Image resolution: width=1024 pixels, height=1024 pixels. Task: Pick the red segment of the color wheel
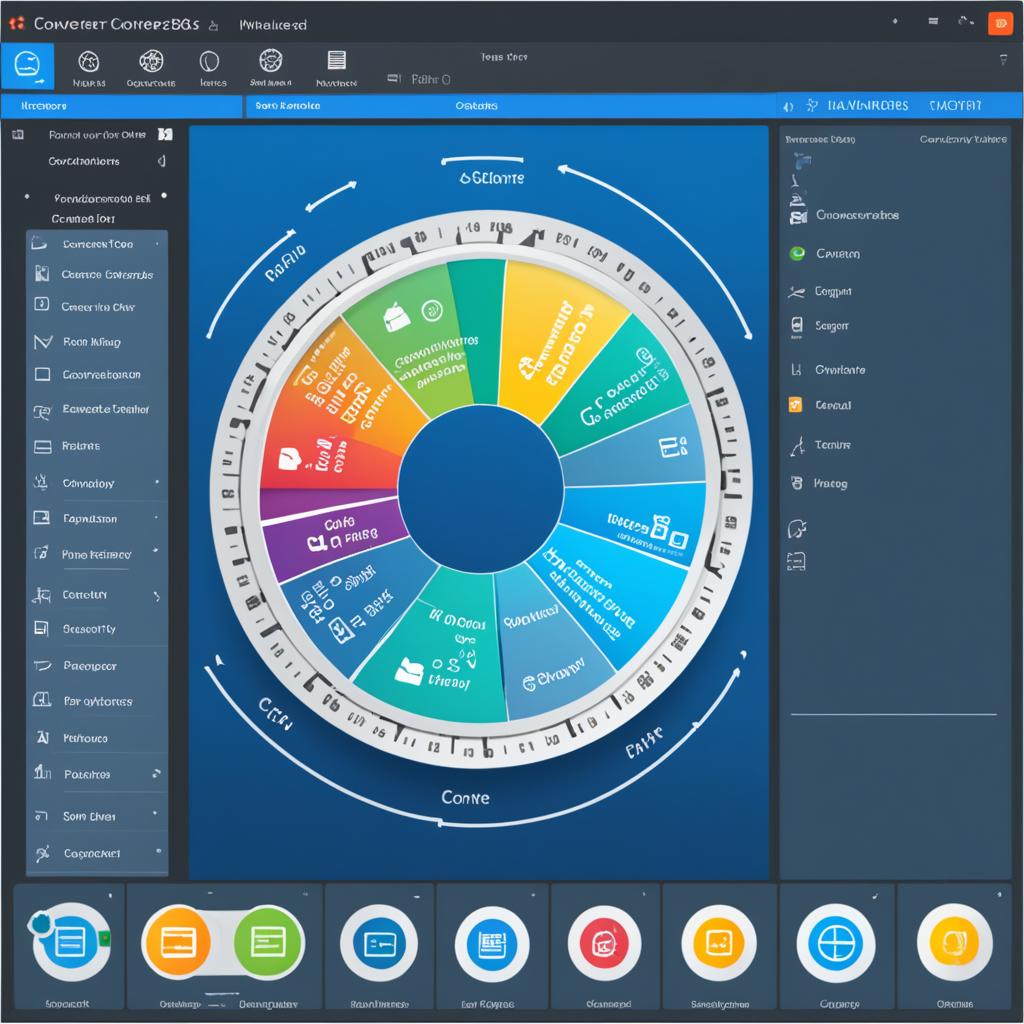click(x=327, y=457)
